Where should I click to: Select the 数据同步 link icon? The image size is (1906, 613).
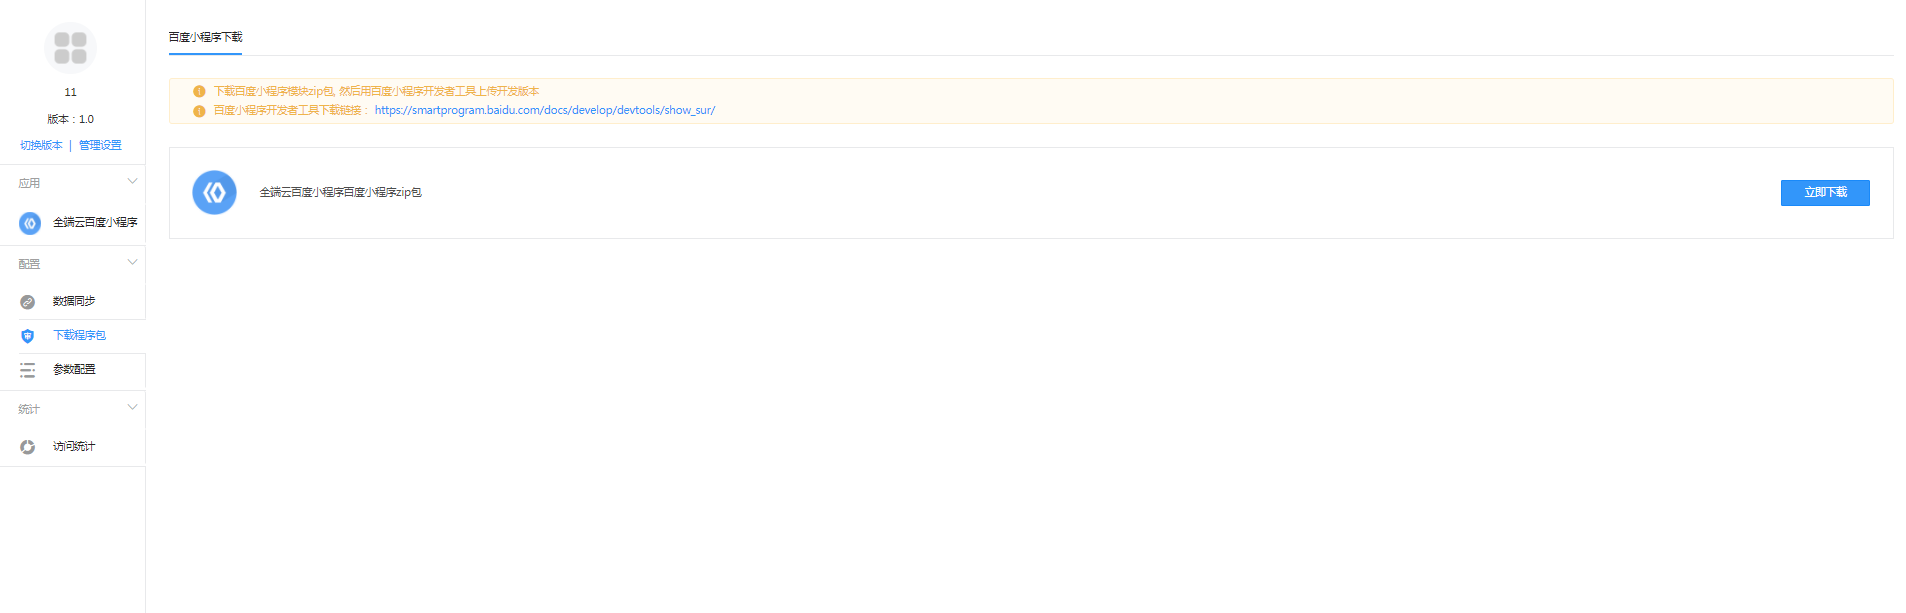[x=28, y=302]
